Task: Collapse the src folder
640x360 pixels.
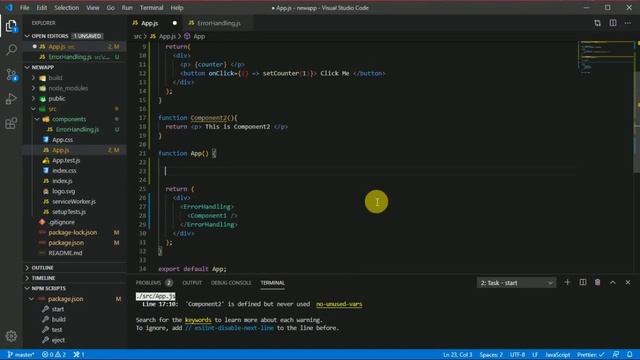Action: pyautogui.click(x=52, y=109)
